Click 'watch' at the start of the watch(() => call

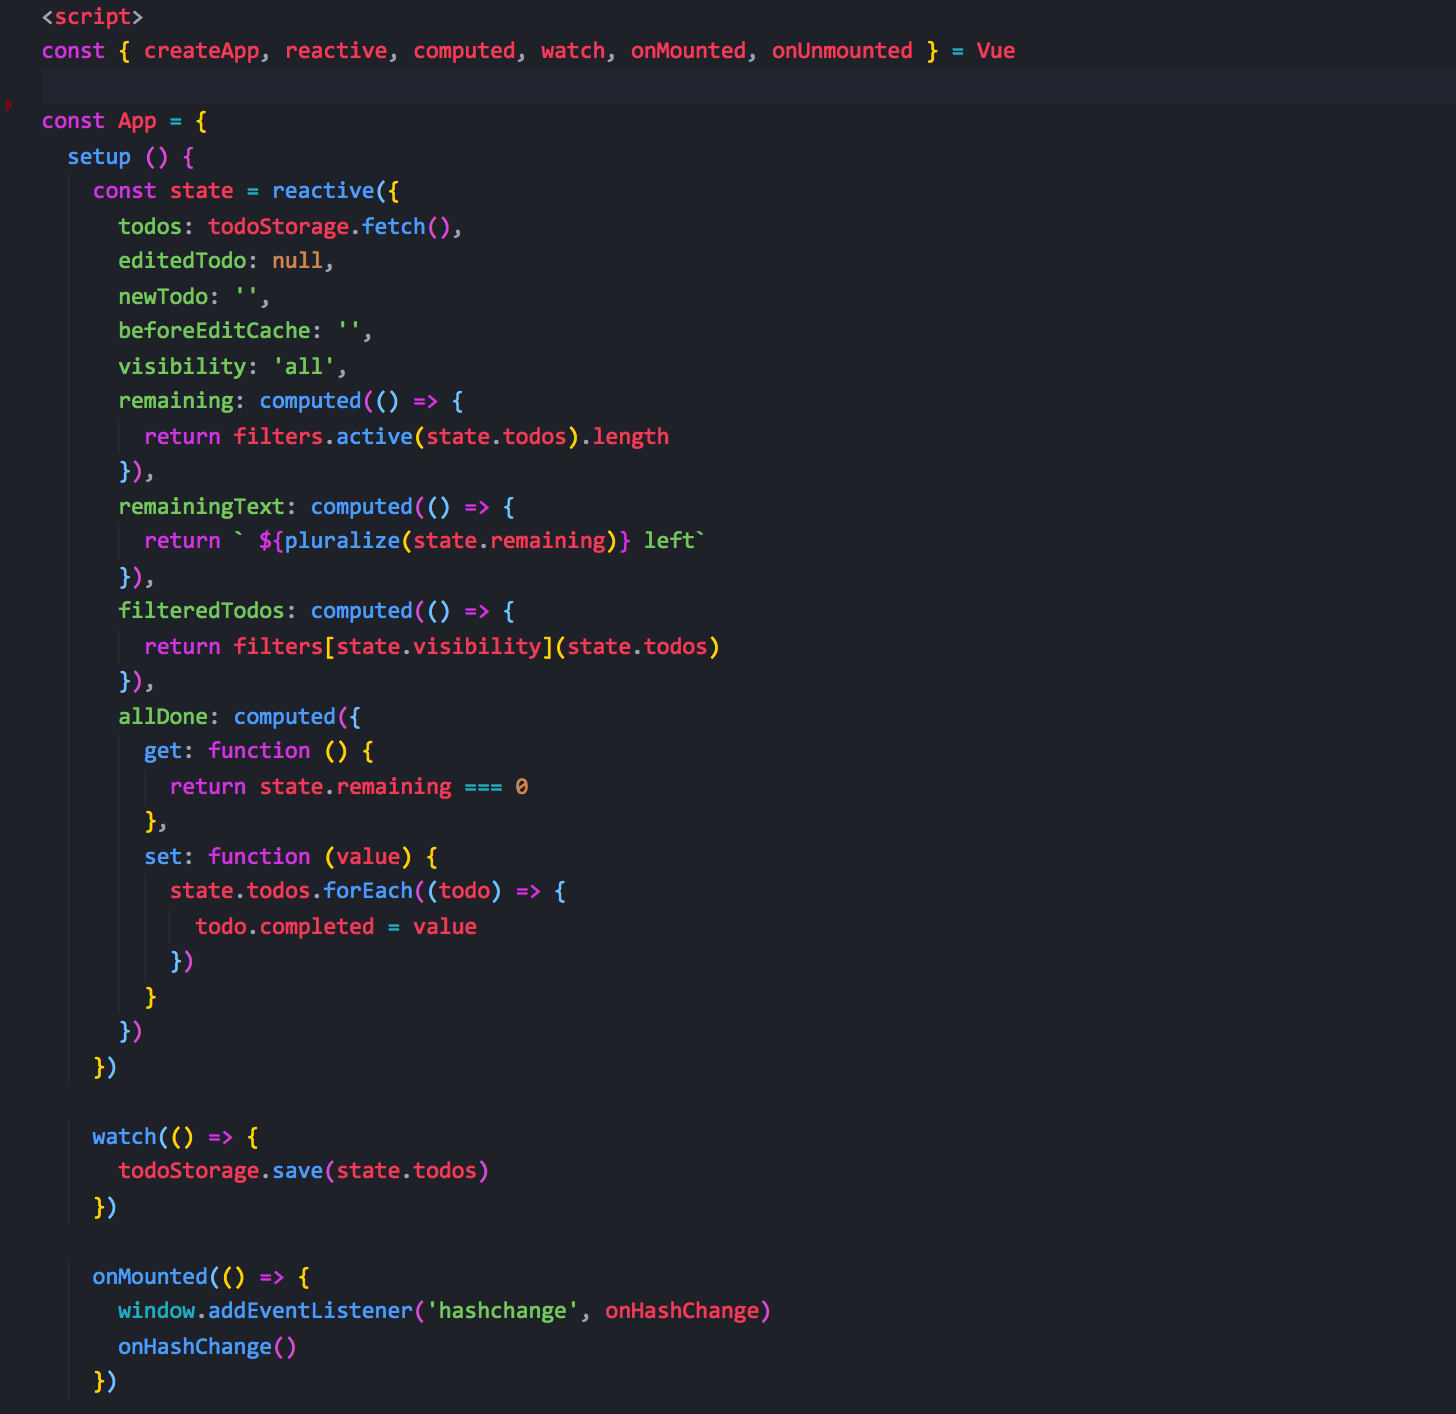point(124,1137)
